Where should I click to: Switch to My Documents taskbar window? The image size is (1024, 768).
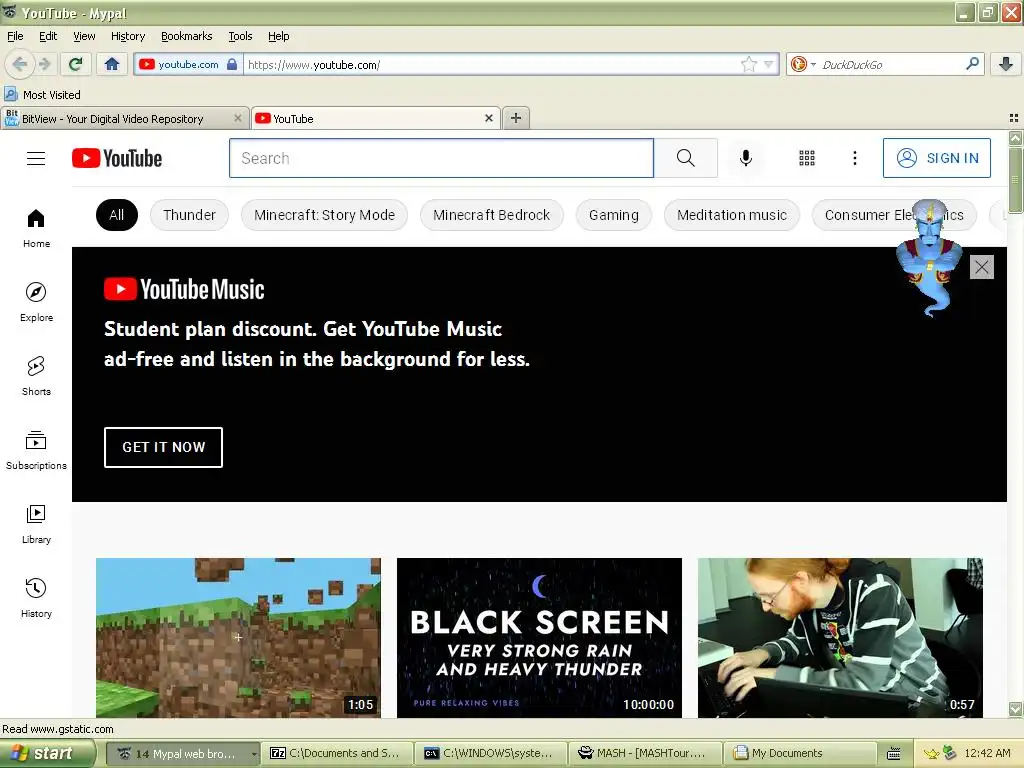tap(801, 754)
